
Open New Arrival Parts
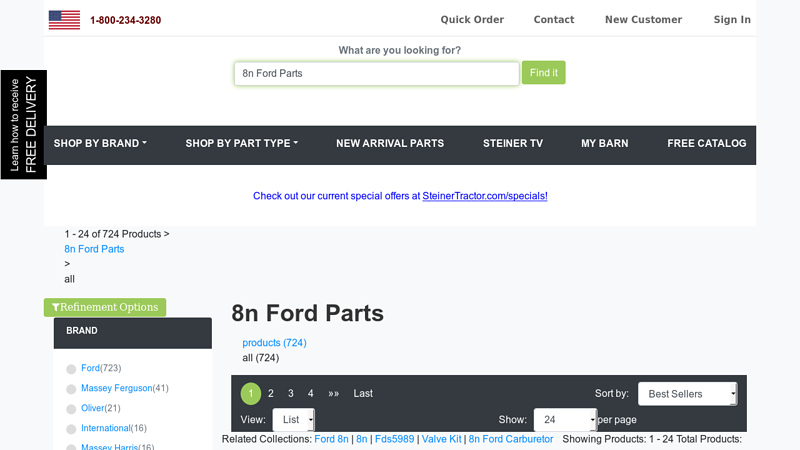390,143
